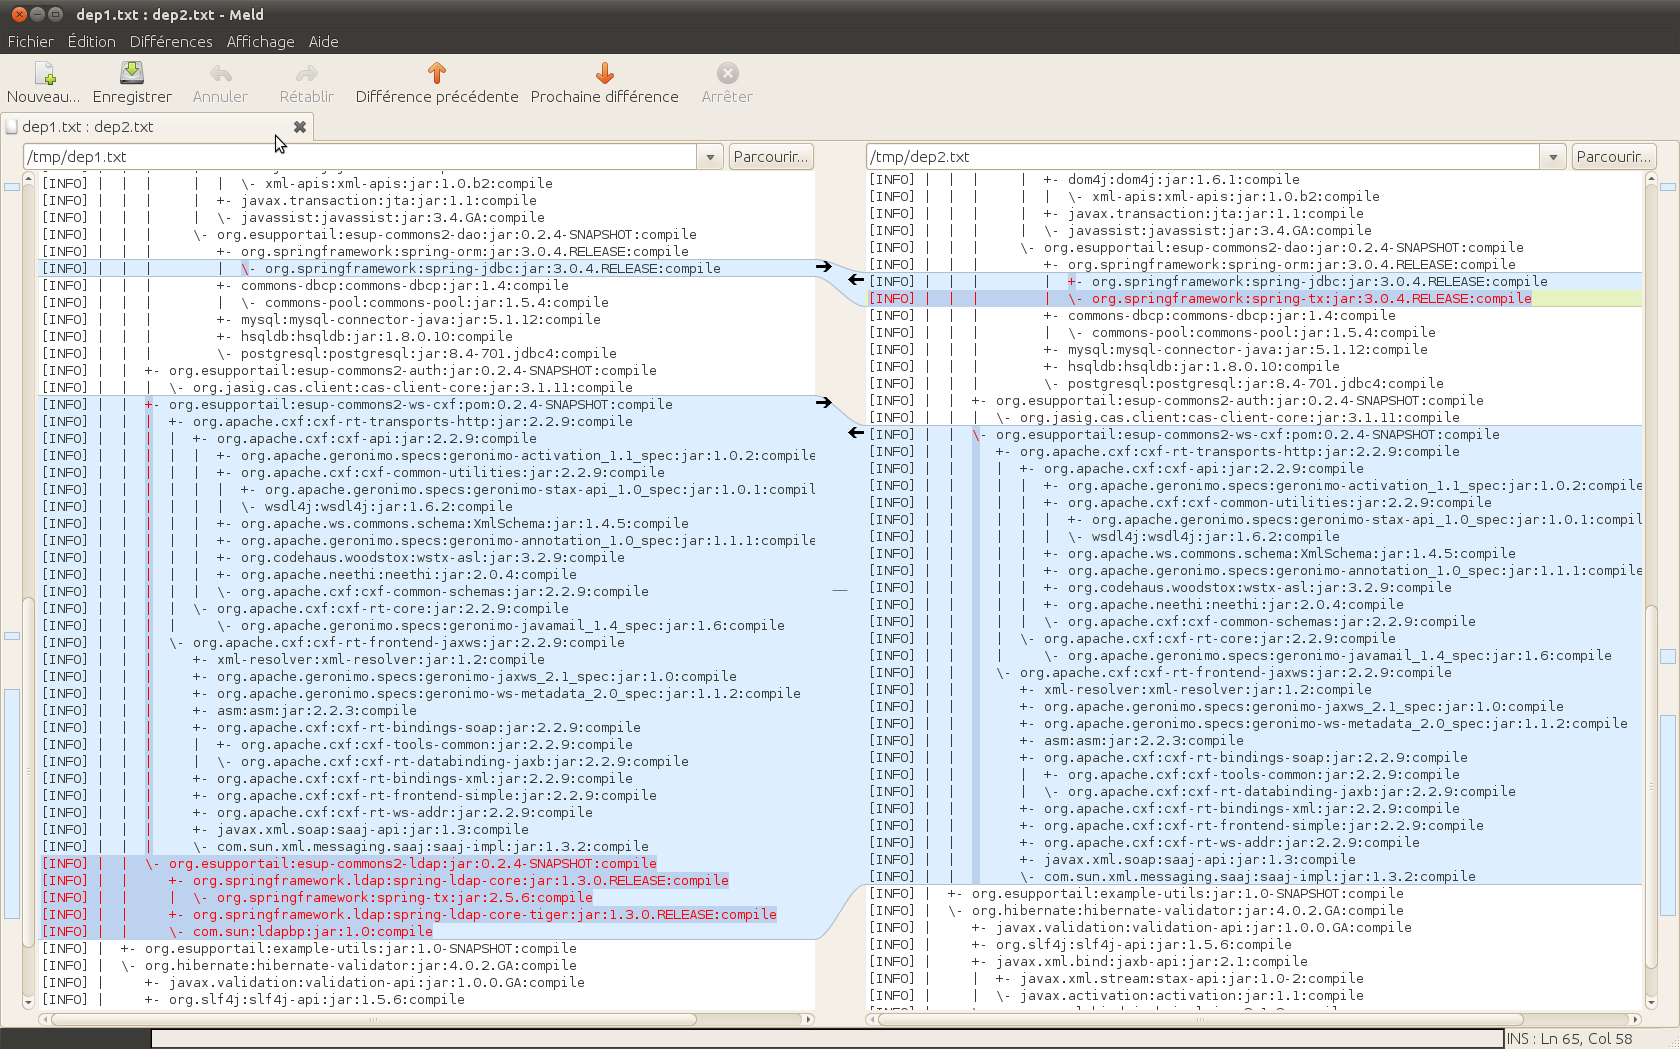Click the Rétablir redo arrow icon
This screenshot has height=1049, width=1680.
coord(306,74)
